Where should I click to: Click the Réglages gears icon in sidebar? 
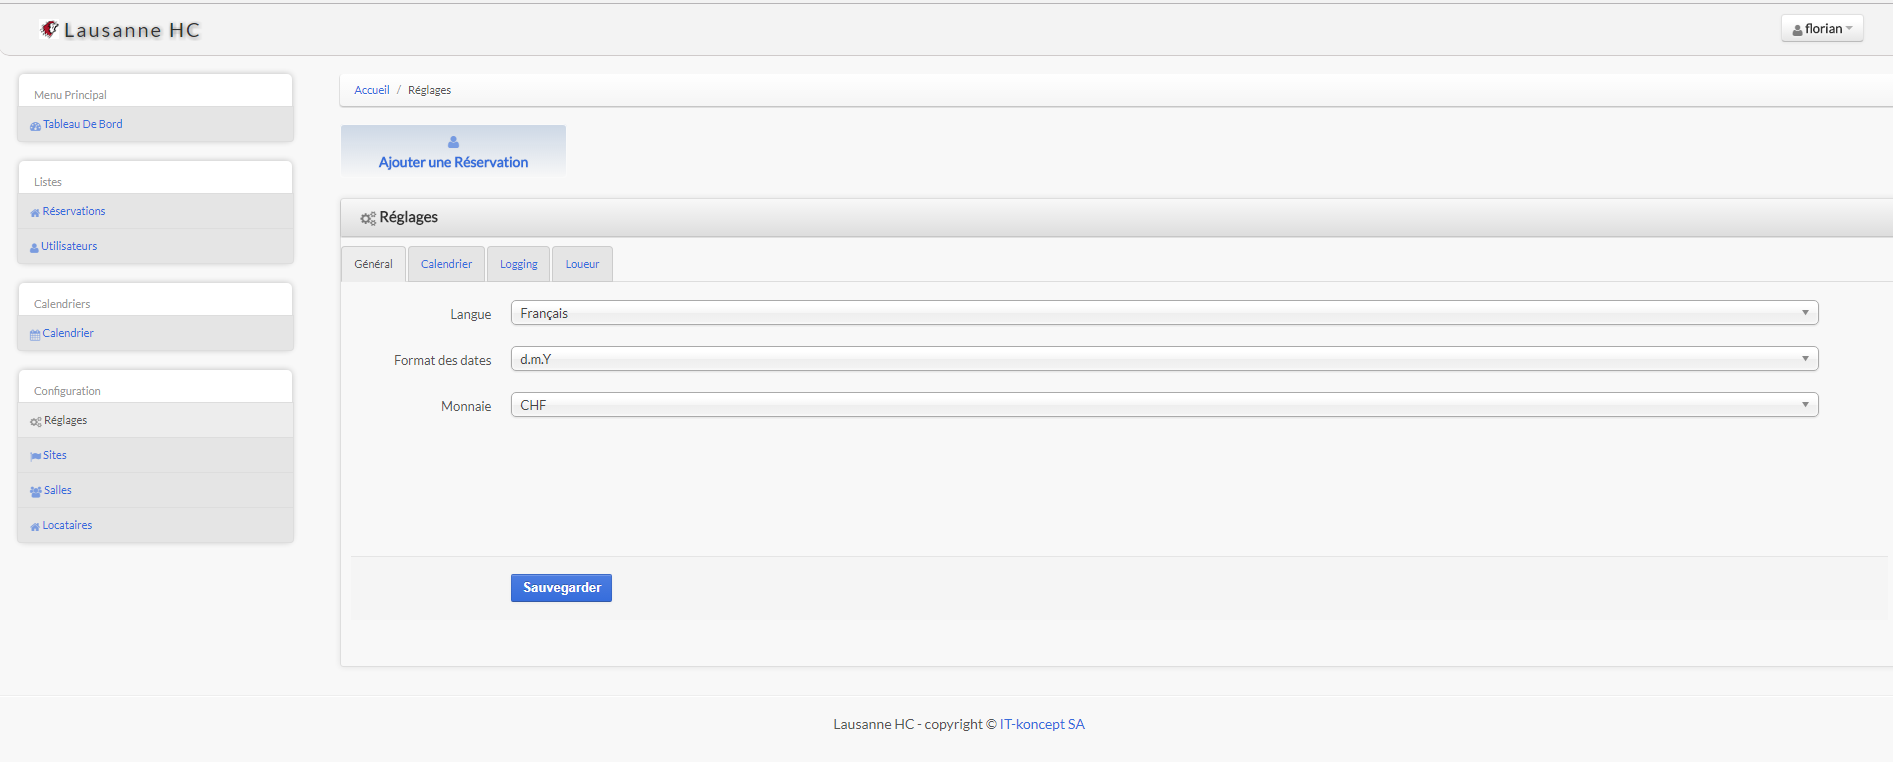coord(36,422)
